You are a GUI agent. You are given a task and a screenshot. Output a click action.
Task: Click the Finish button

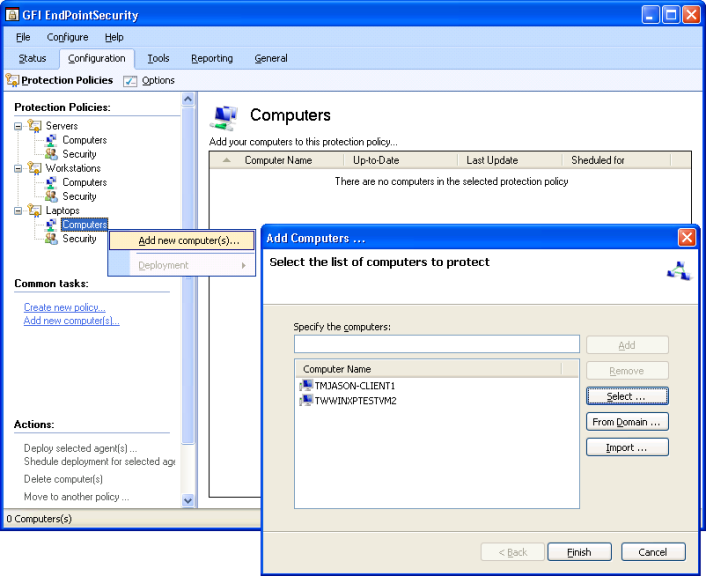click(x=579, y=552)
